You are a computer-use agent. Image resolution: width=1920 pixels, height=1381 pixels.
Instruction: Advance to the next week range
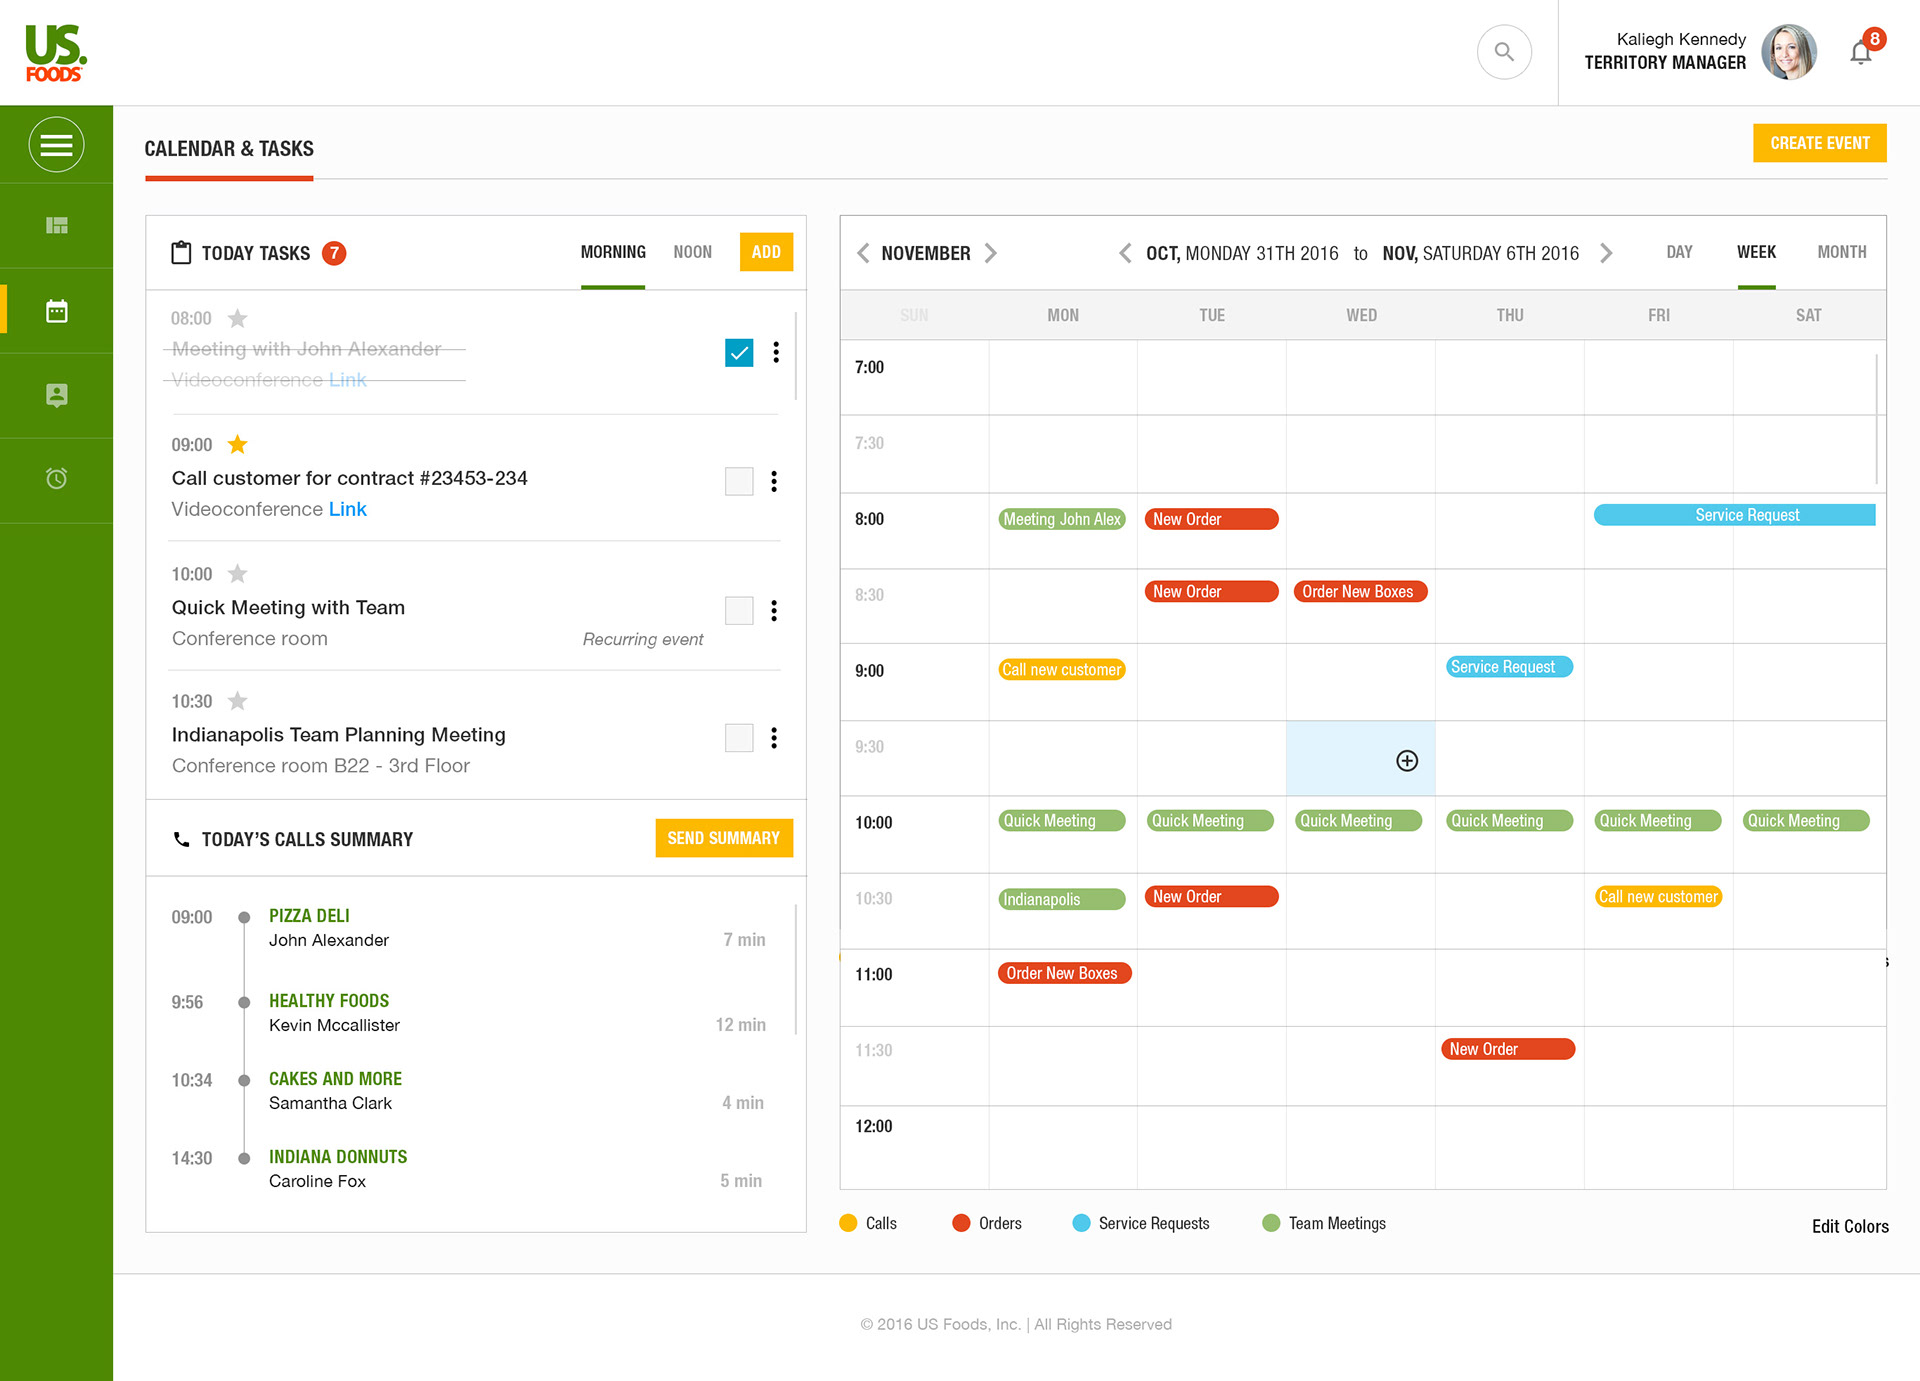(x=1606, y=253)
